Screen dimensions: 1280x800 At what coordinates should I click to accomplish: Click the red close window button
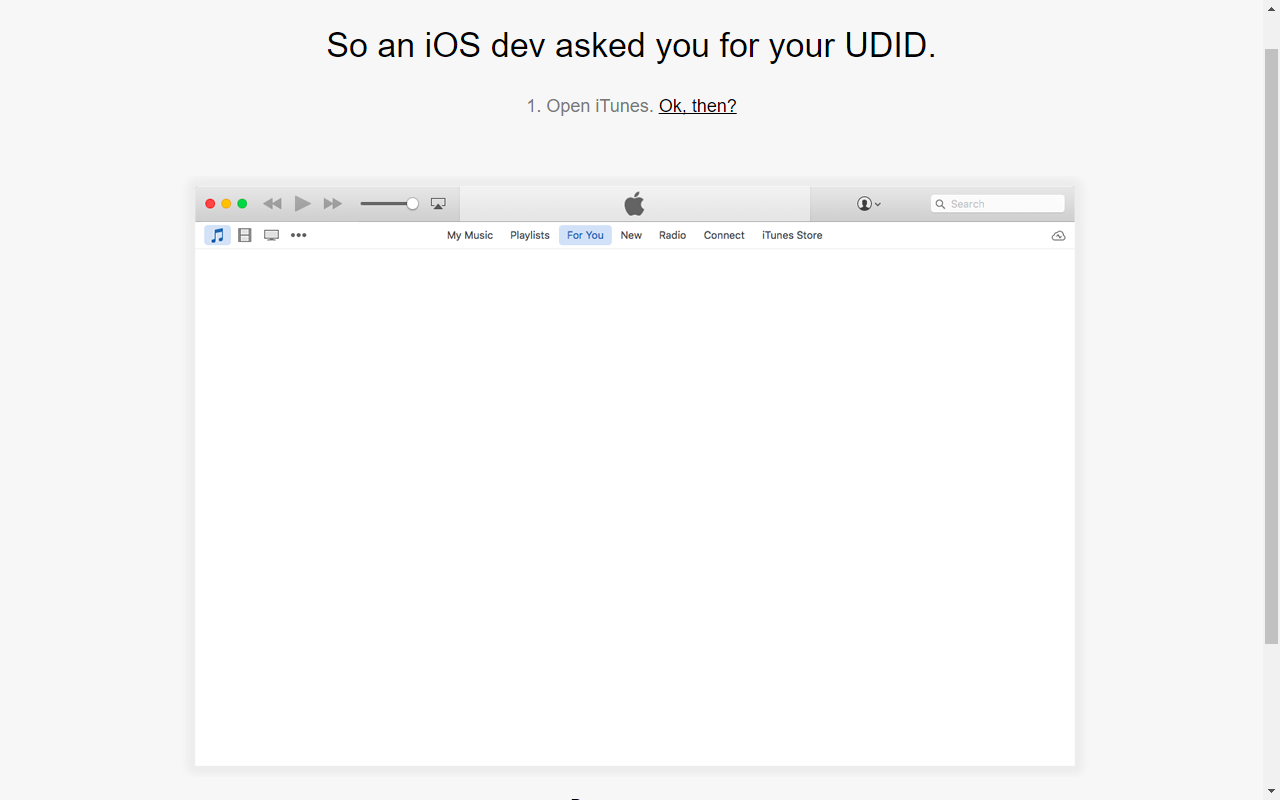tap(210, 204)
